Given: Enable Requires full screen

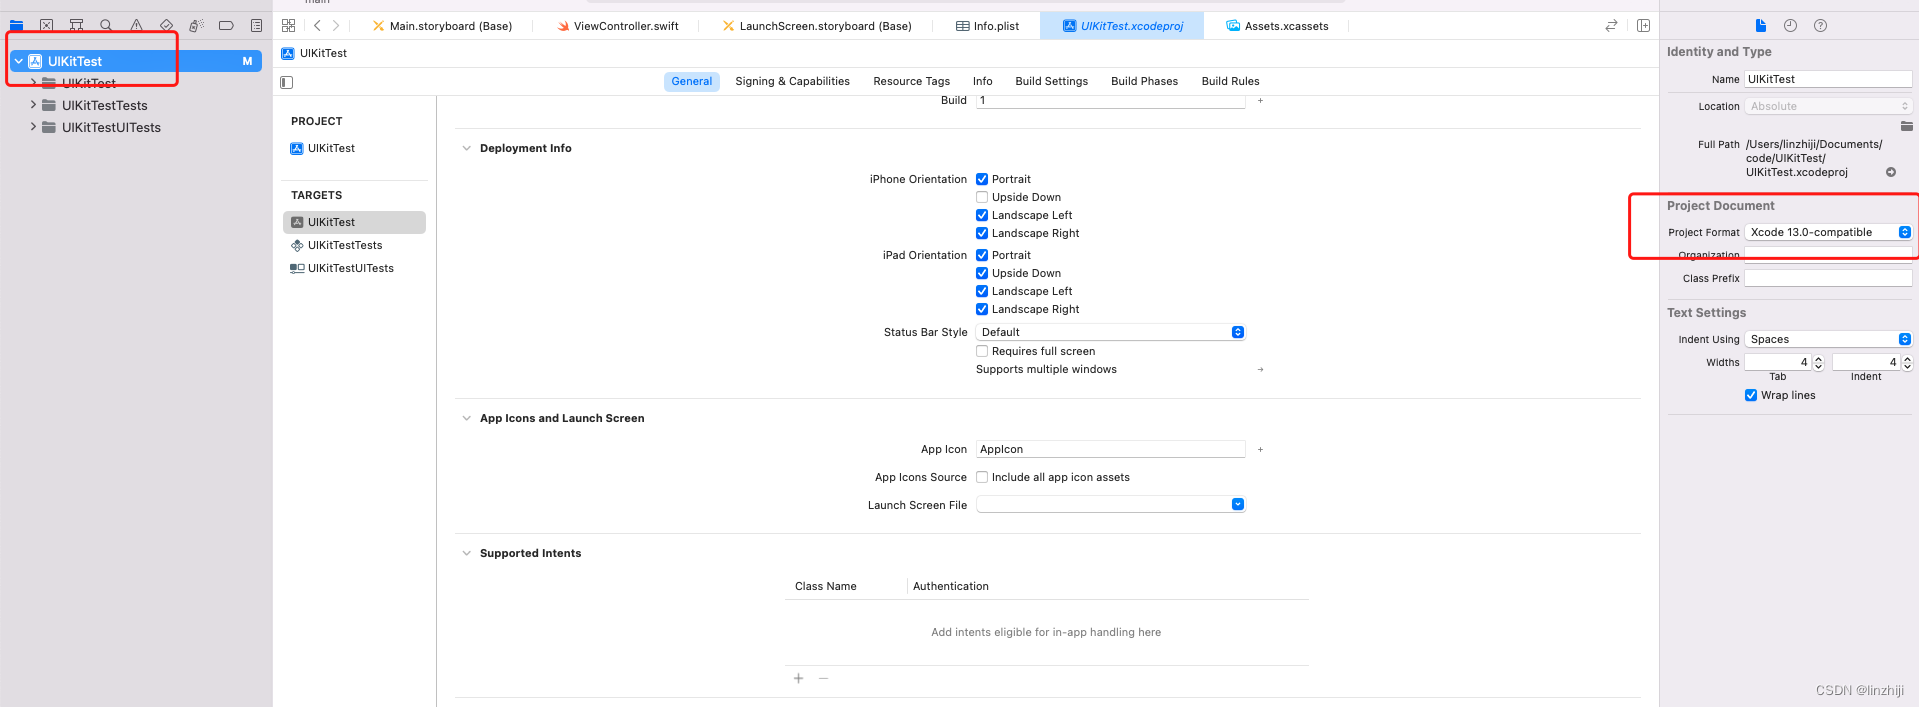Looking at the screenshot, I should pyautogui.click(x=982, y=351).
